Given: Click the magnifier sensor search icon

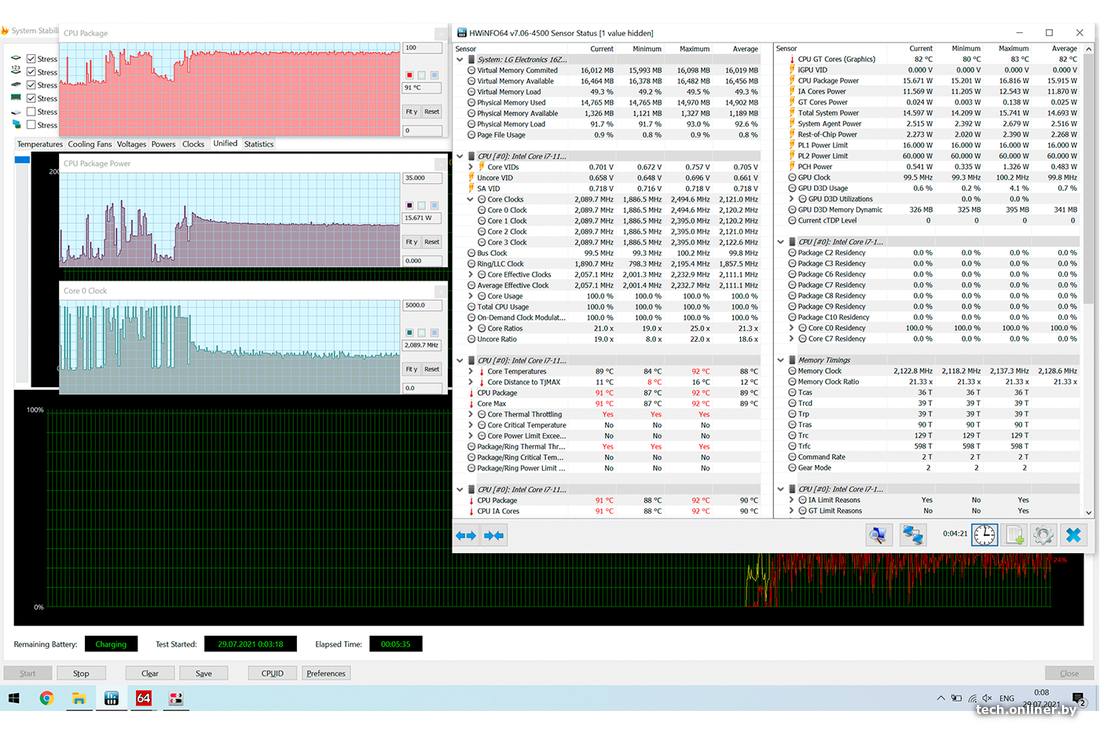Looking at the screenshot, I should (878, 535).
